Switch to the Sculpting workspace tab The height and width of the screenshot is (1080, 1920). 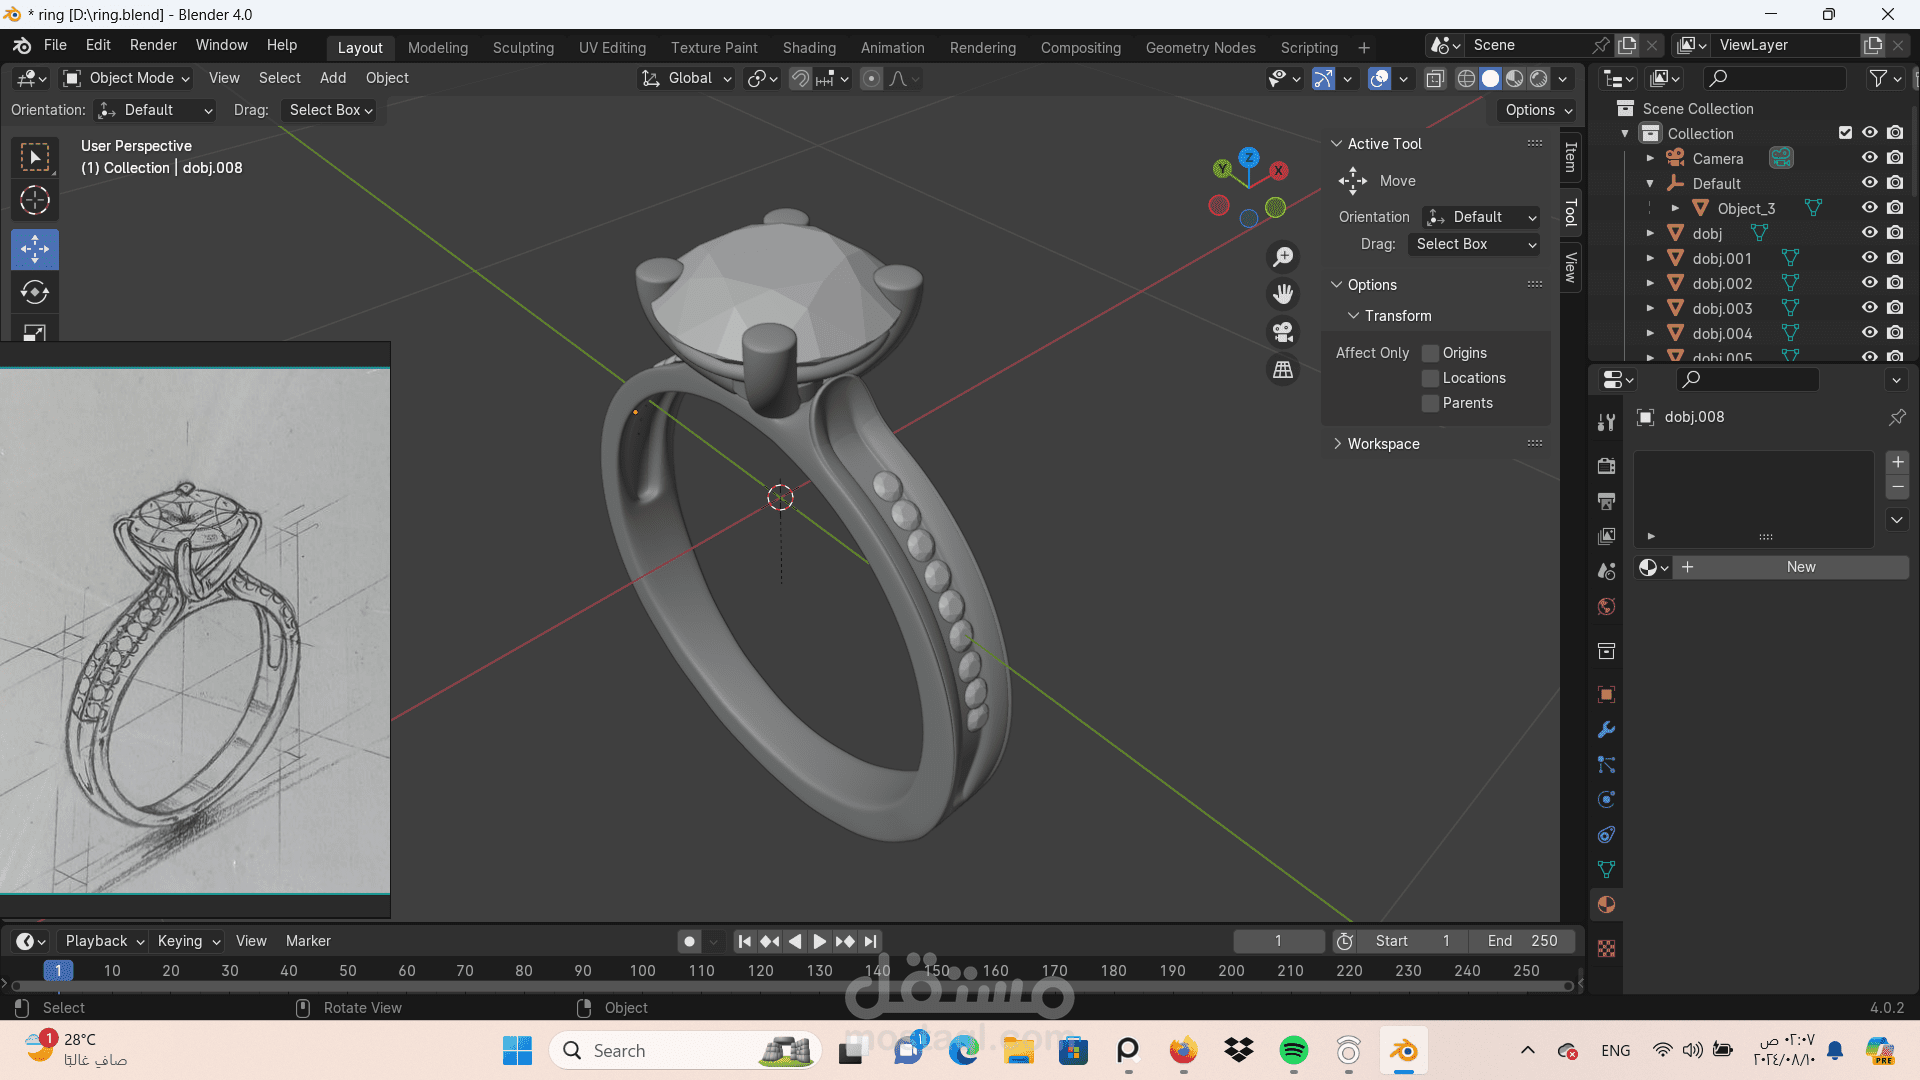coord(523,47)
